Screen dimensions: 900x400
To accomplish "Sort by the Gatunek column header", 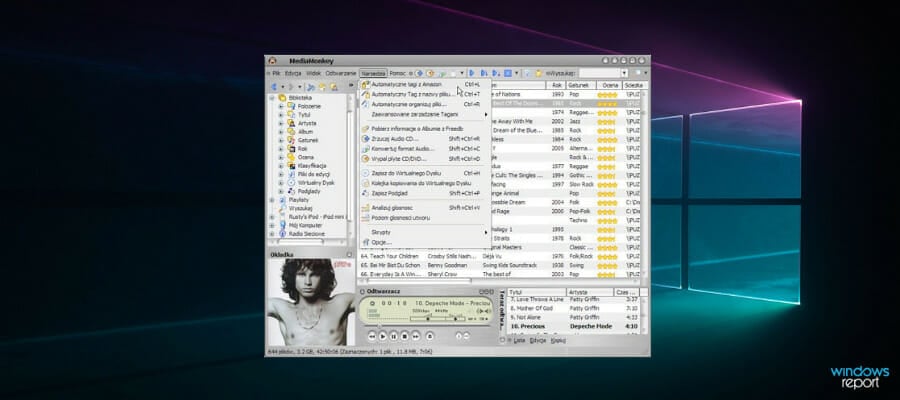I will tap(581, 85).
